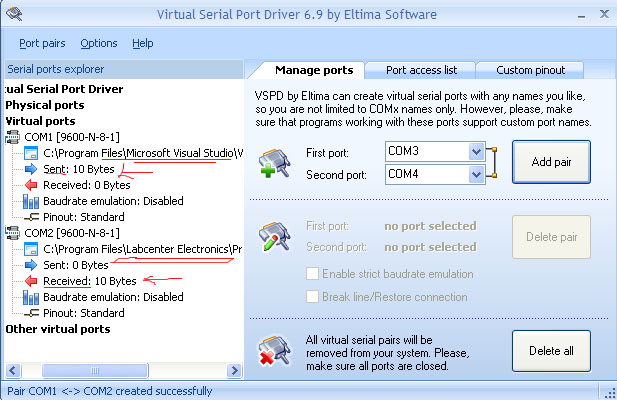The width and height of the screenshot is (617, 400).
Task: Click 'Sent: 0 Bytes' under COM2
Action: (x=76, y=265)
